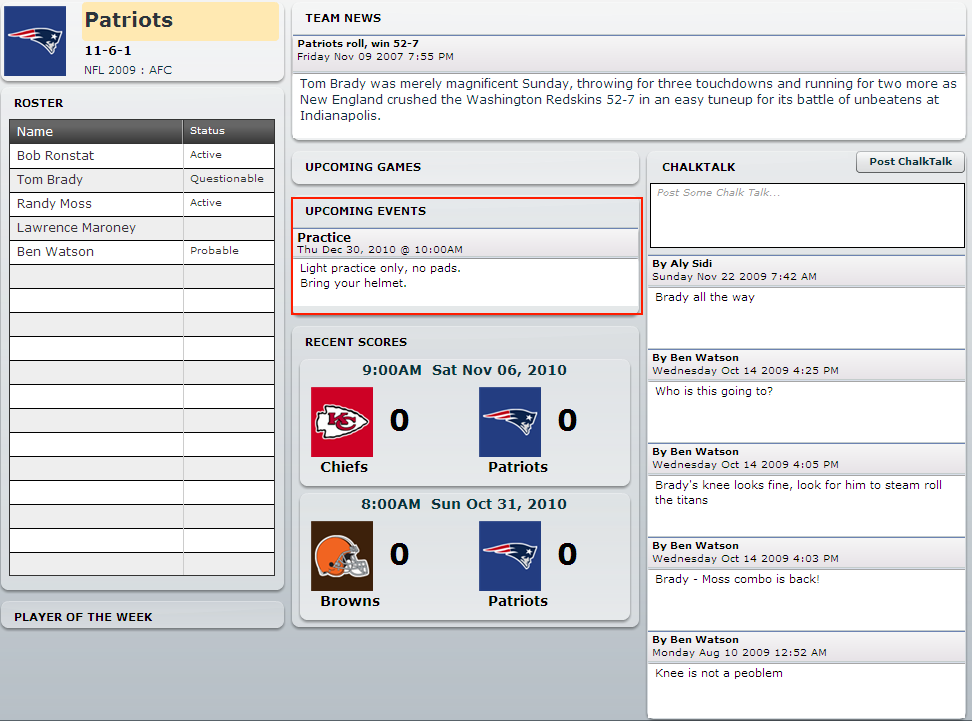Click the Chiefs logo in Recent Scores
Screen dimensions: 972x721
342,422
